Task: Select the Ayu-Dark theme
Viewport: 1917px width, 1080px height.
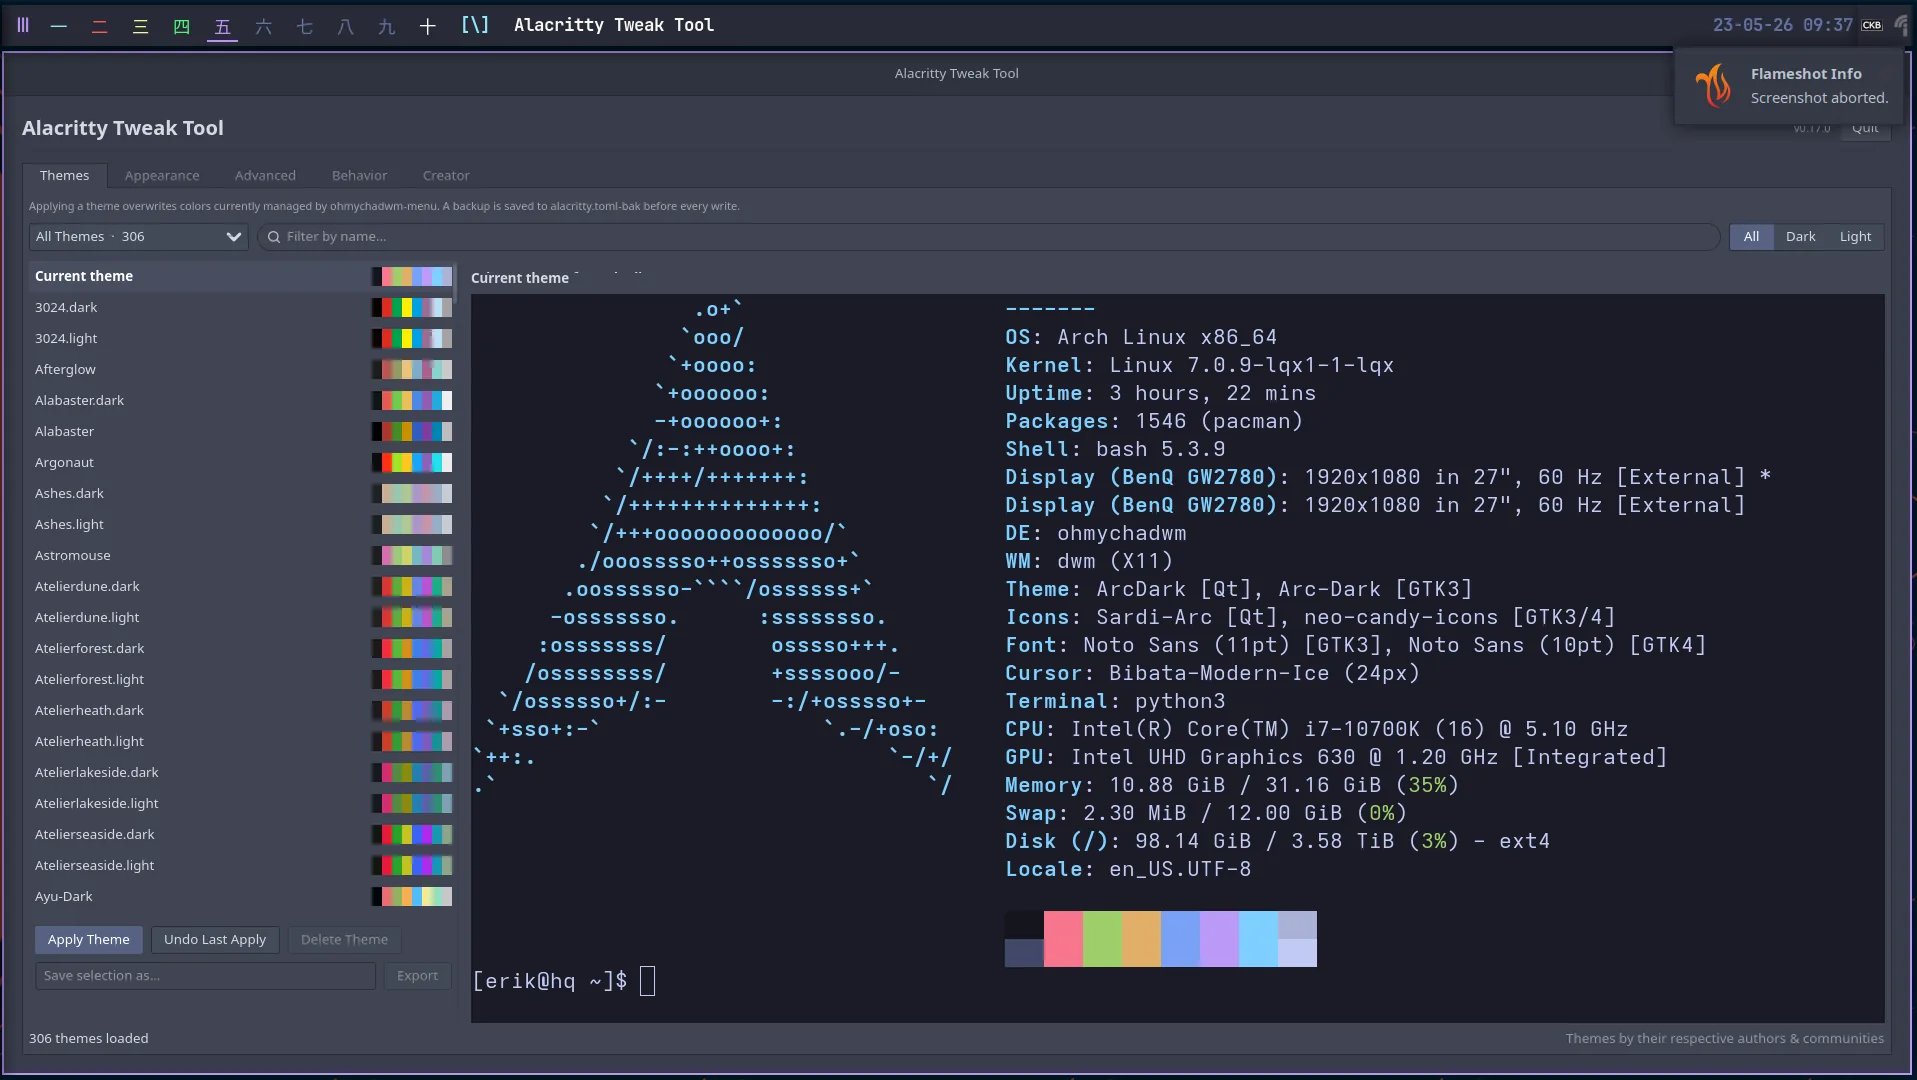Action: point(242,896)
